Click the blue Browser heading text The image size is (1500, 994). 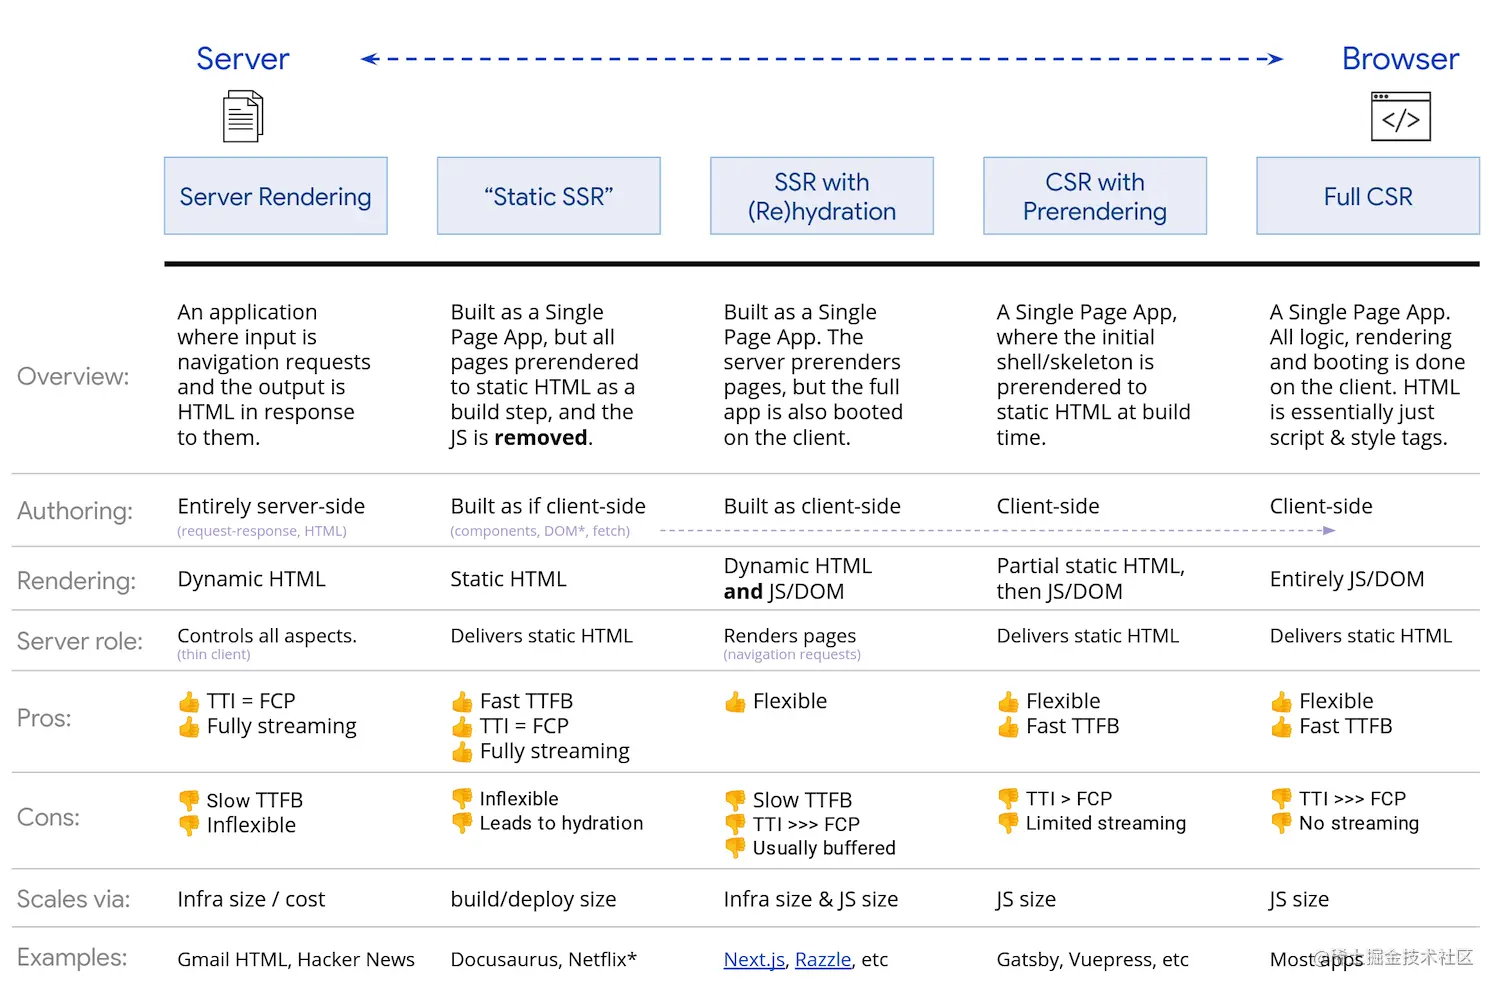1400,59
